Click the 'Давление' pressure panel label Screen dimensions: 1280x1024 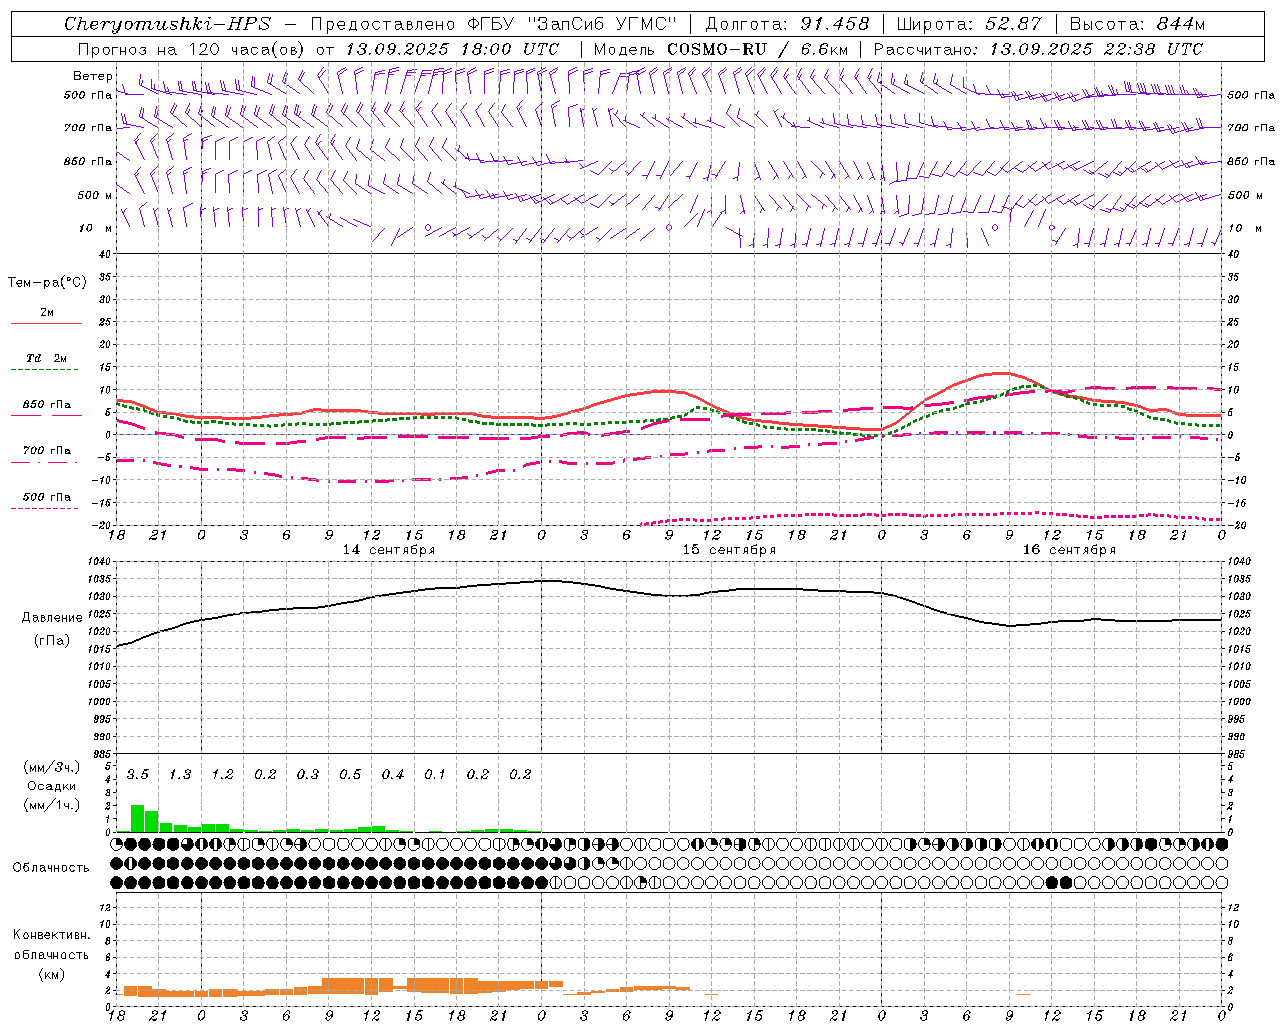coord(52,618)
